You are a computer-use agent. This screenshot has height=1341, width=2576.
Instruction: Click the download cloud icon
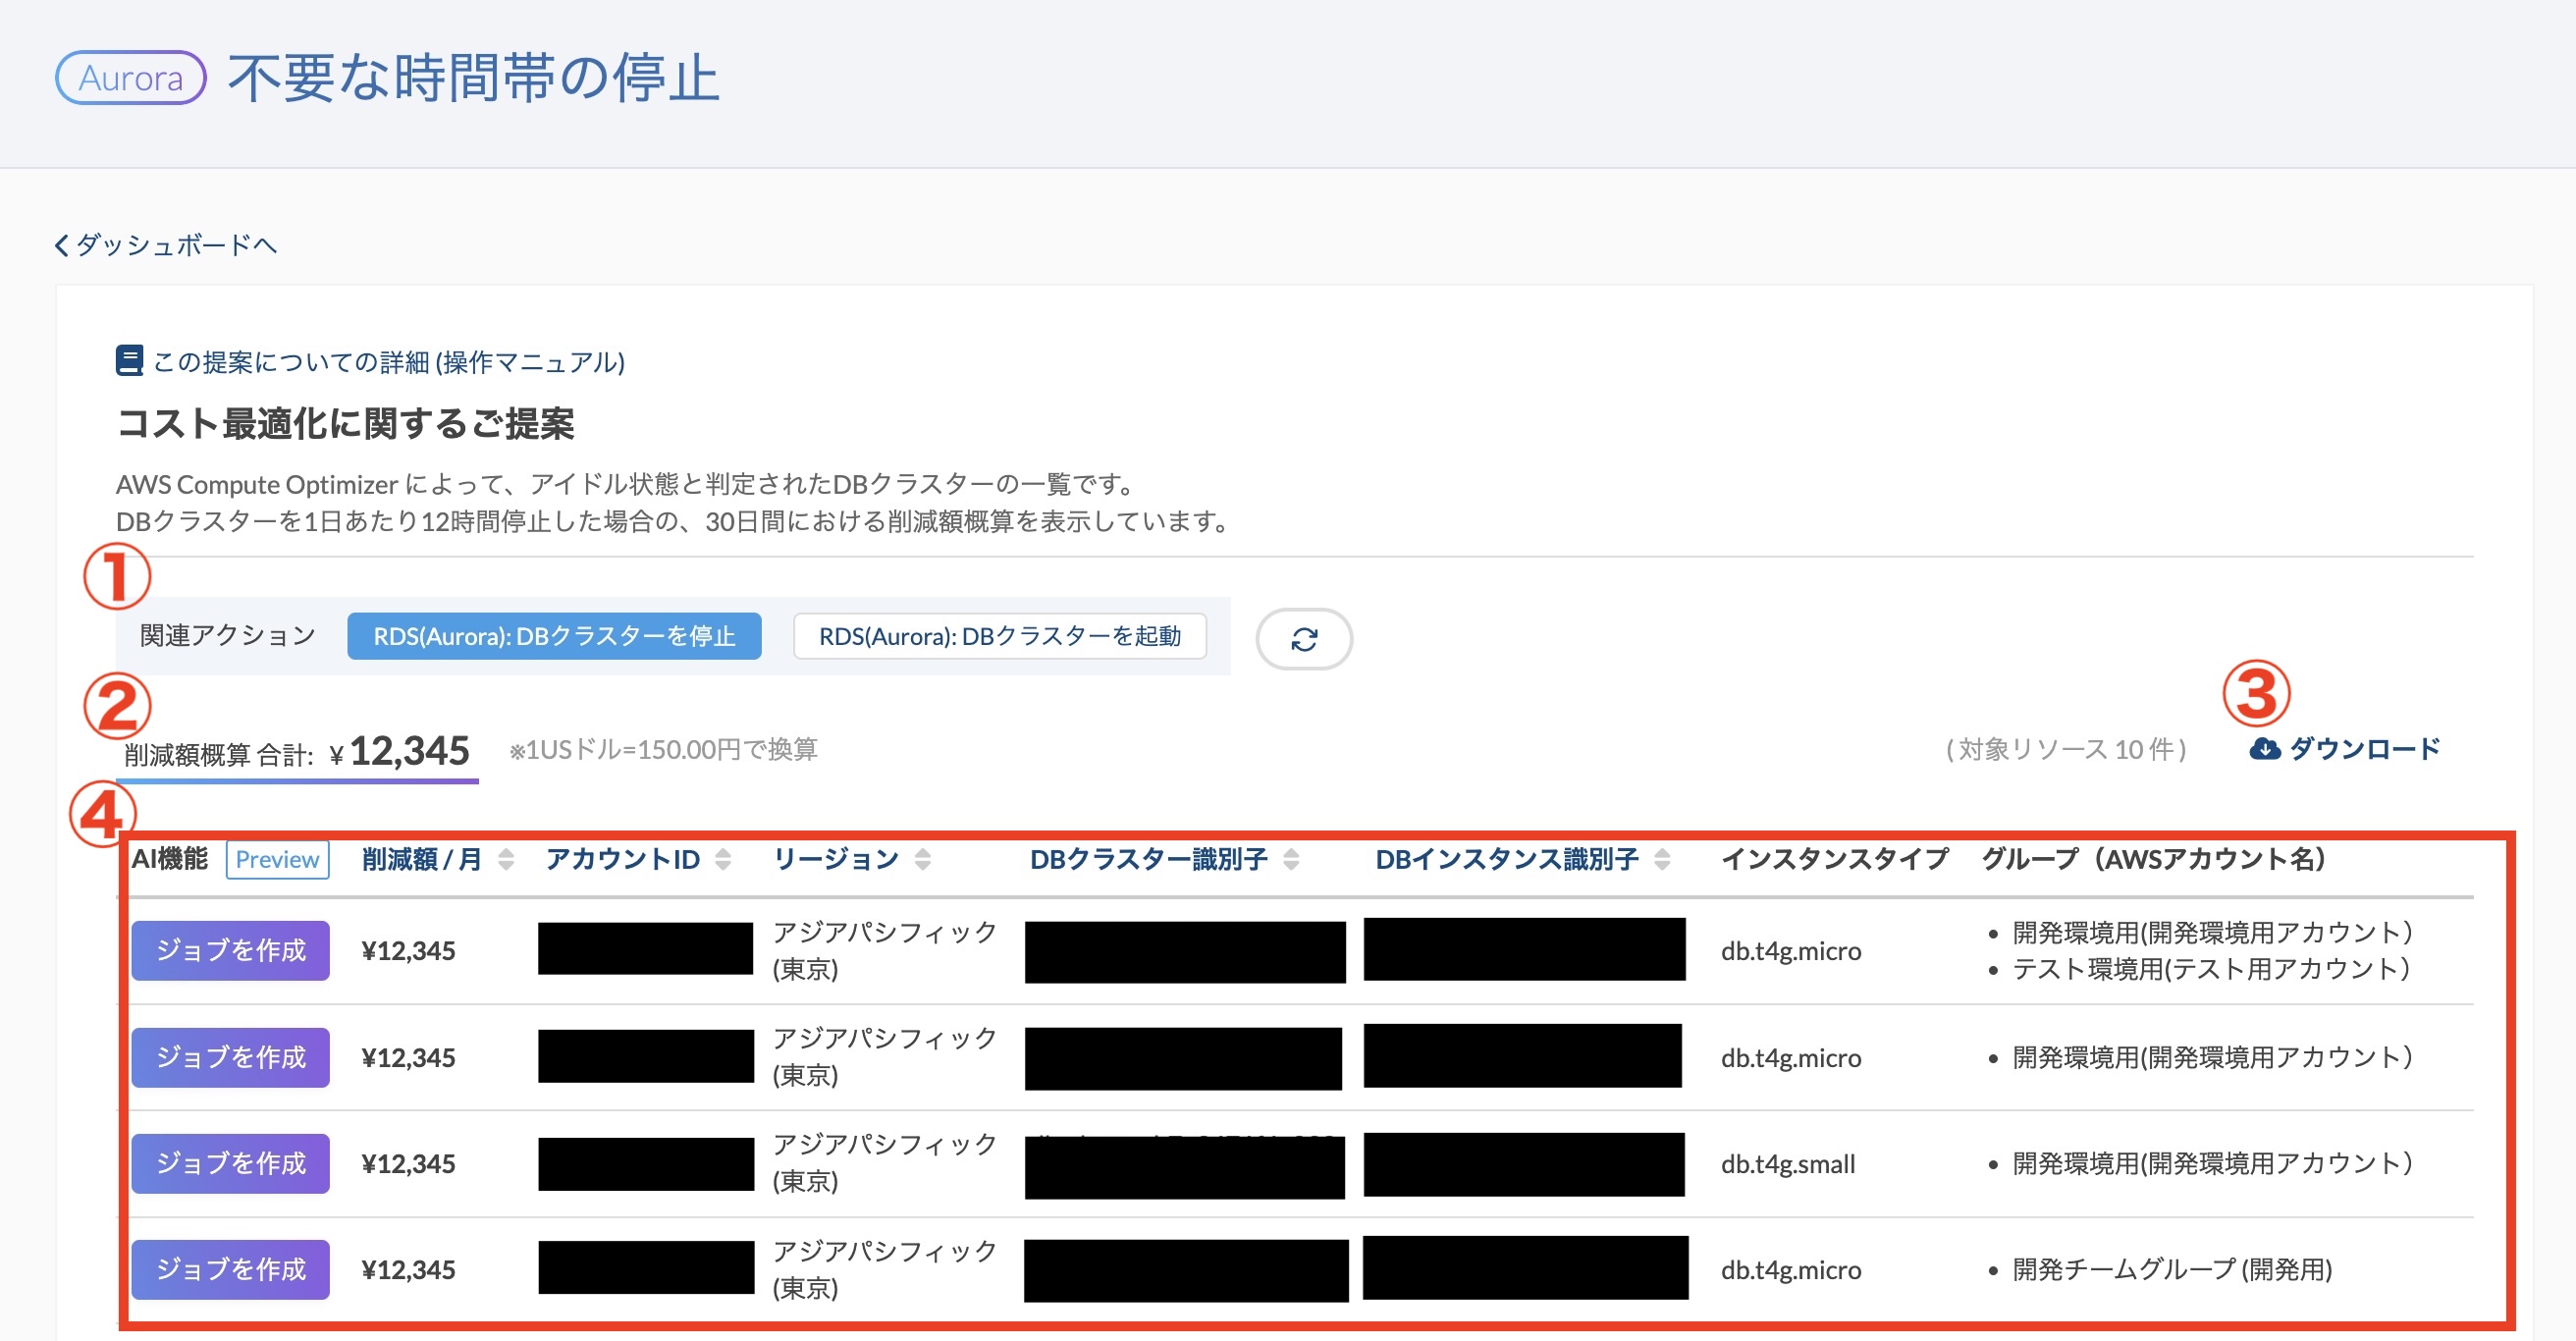point(2265,749)
